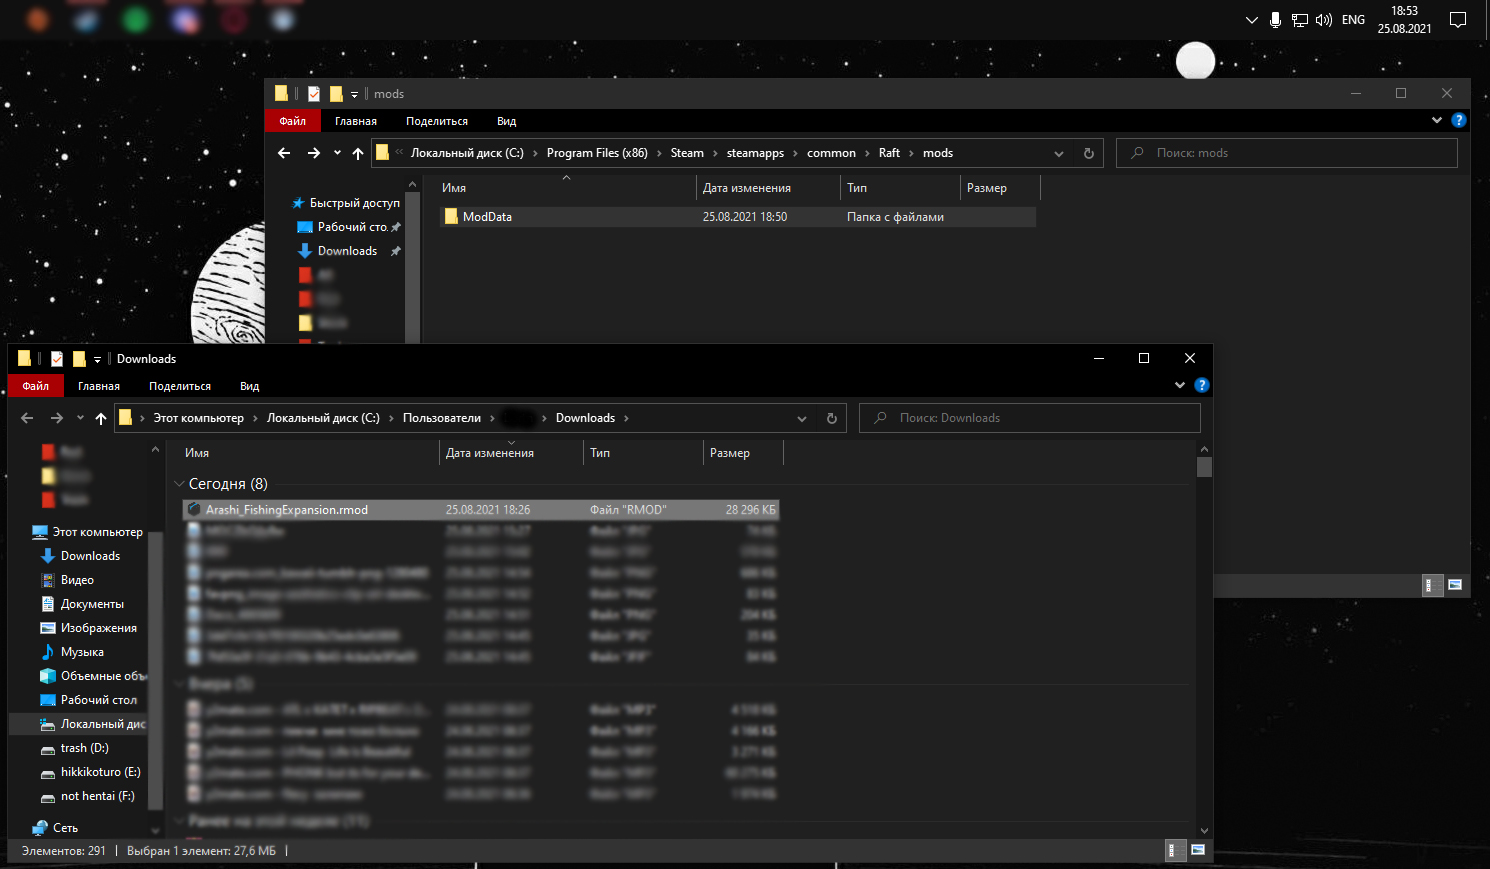Open help in the mods window
This screenshot has width=1490, height=869.
[1459, 120]
